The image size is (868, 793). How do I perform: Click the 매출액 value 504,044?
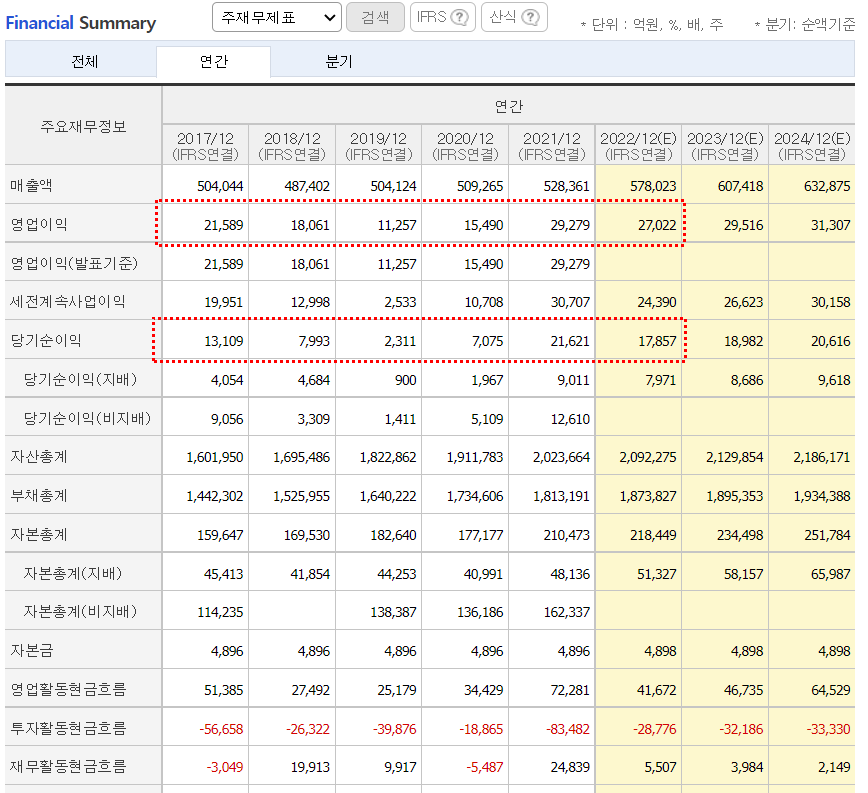coord(220,186)
